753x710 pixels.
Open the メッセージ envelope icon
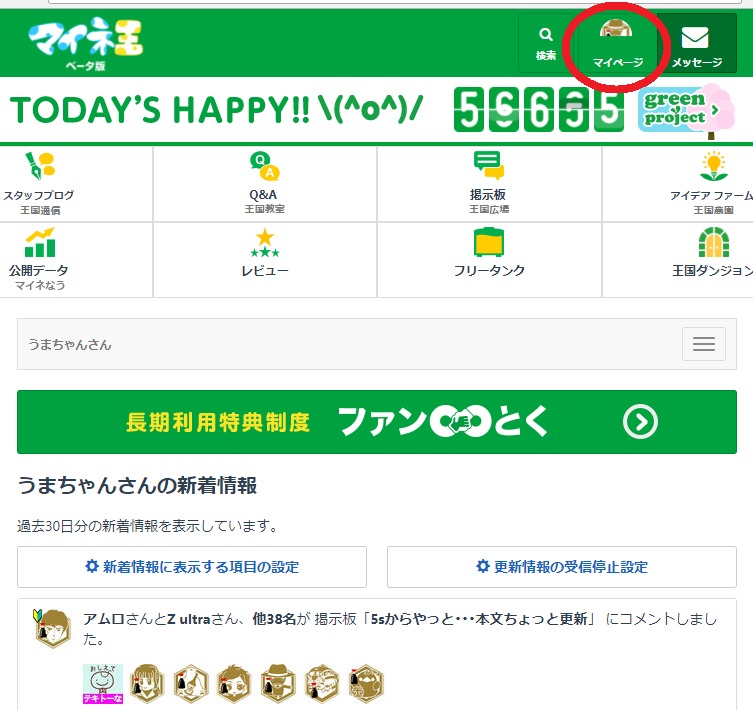pos(695,37)
